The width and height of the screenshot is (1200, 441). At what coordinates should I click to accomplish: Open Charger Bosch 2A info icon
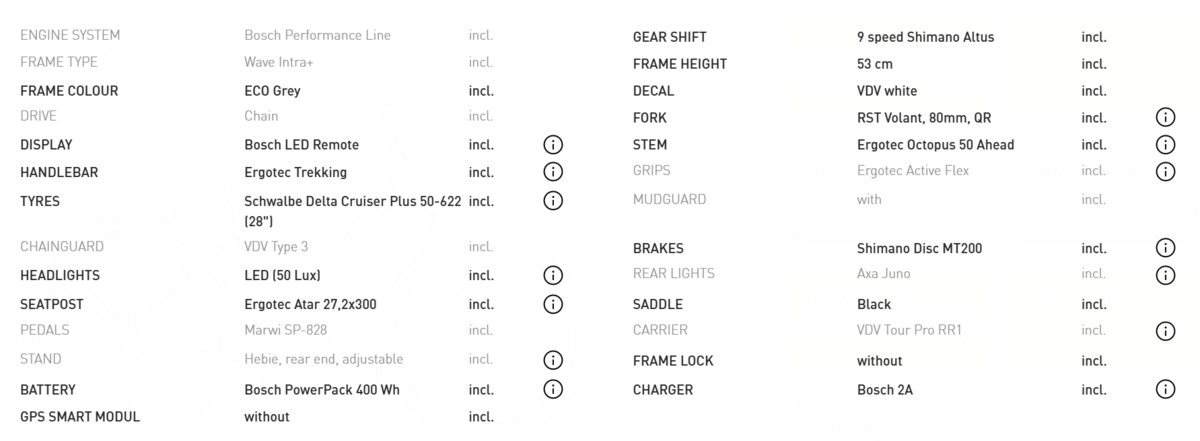point(1165,390)
